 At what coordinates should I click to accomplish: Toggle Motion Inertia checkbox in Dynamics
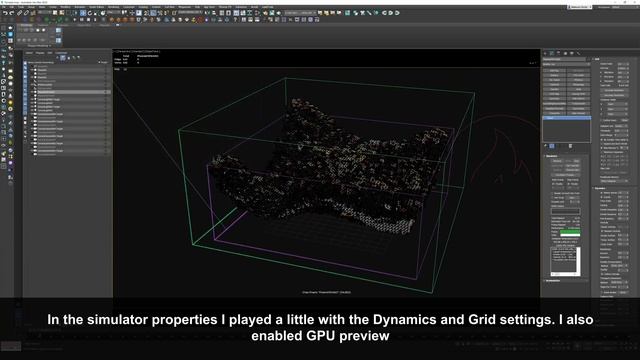coord(602,193)
